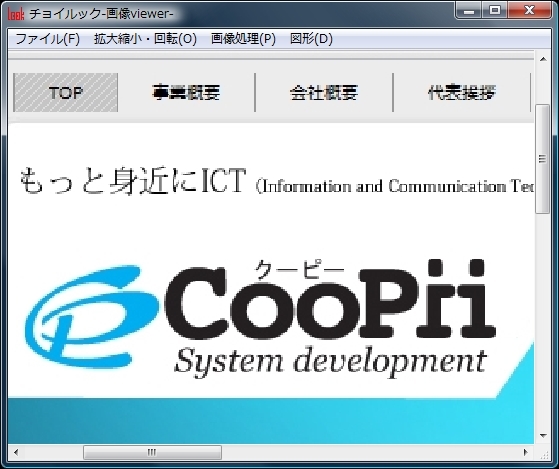The height and width of the screenshot is (469, 559).
Task: Click the horizontal scrollbar right arrow
Action: [525, 452]
